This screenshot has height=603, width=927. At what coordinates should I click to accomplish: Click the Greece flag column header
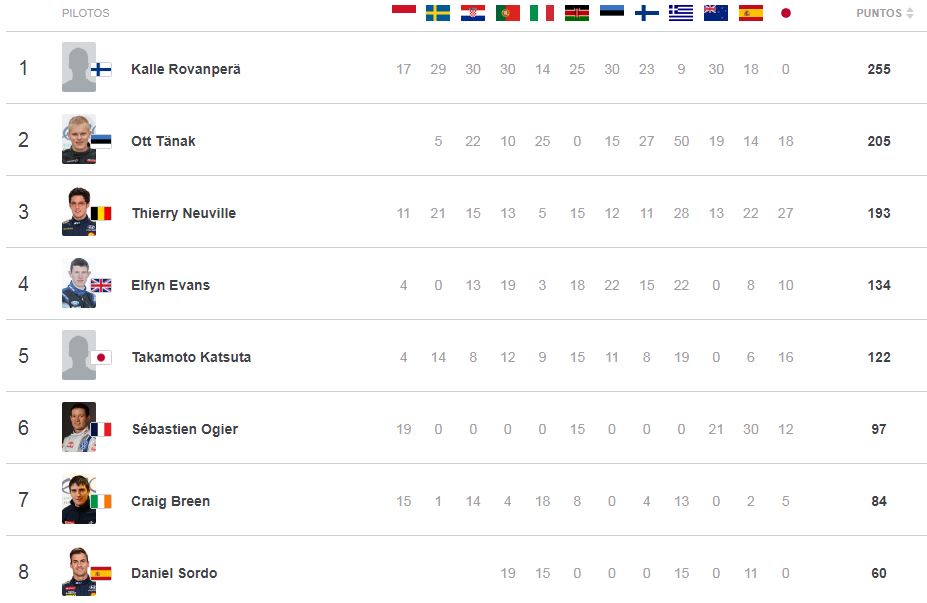(x=681, y=13)
